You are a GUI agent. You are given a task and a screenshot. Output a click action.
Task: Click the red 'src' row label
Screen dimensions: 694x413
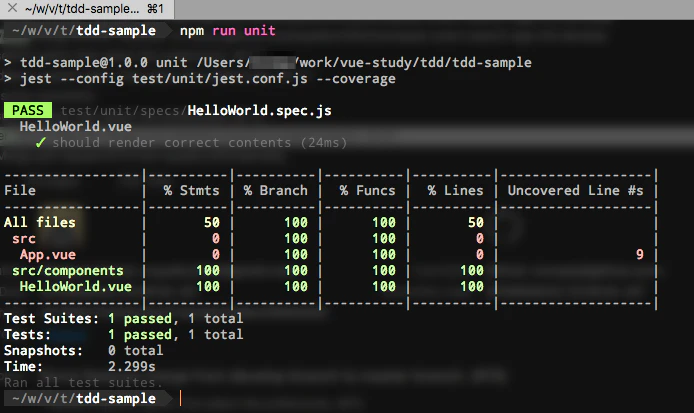(x=24, y=239)
